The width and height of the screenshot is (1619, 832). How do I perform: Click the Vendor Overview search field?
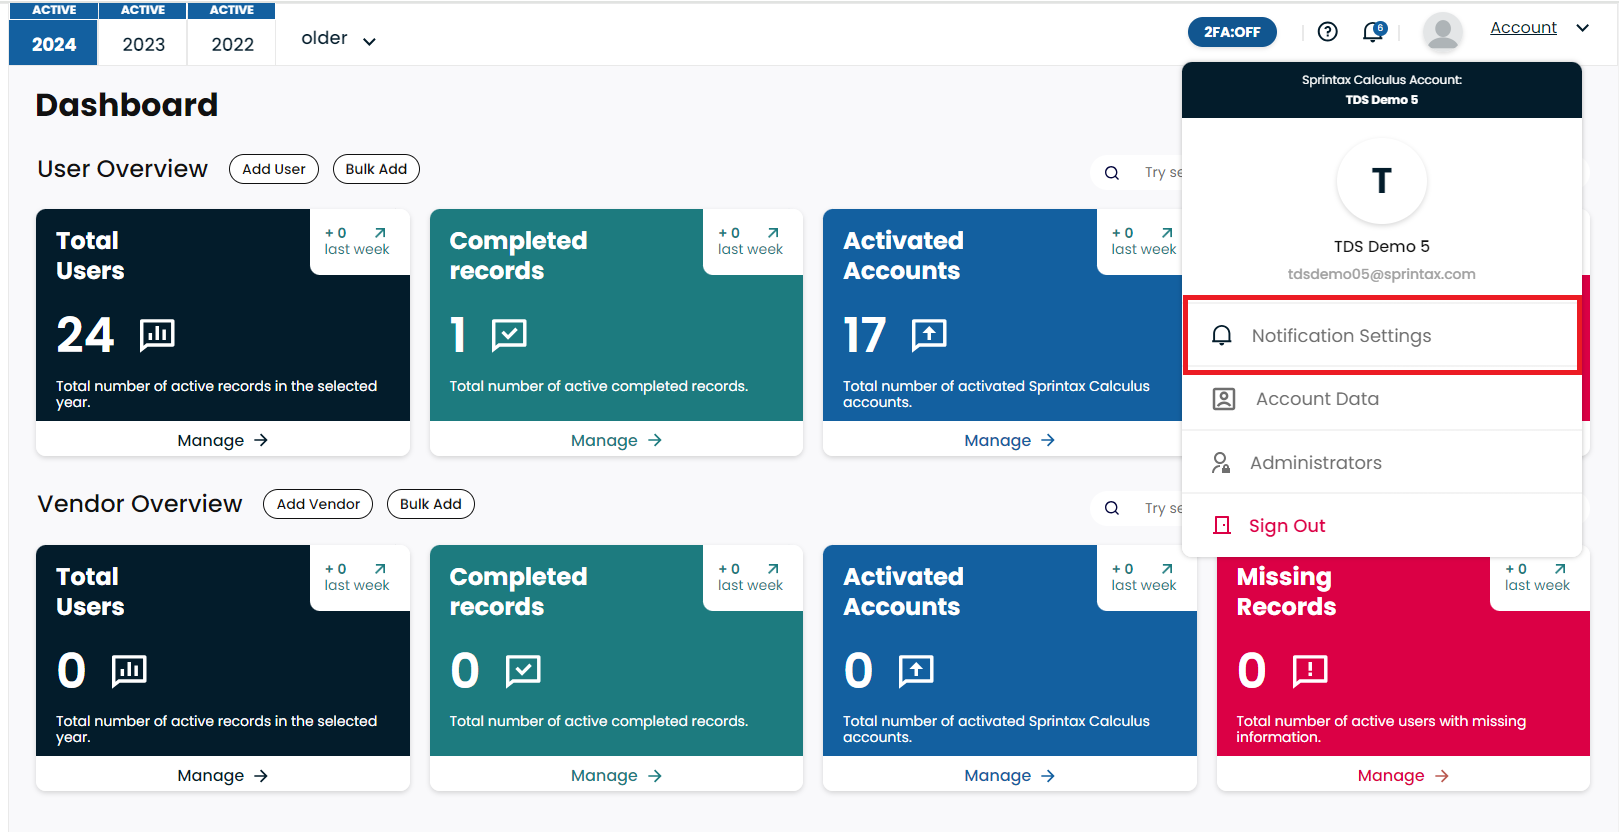coord(1137,508)
